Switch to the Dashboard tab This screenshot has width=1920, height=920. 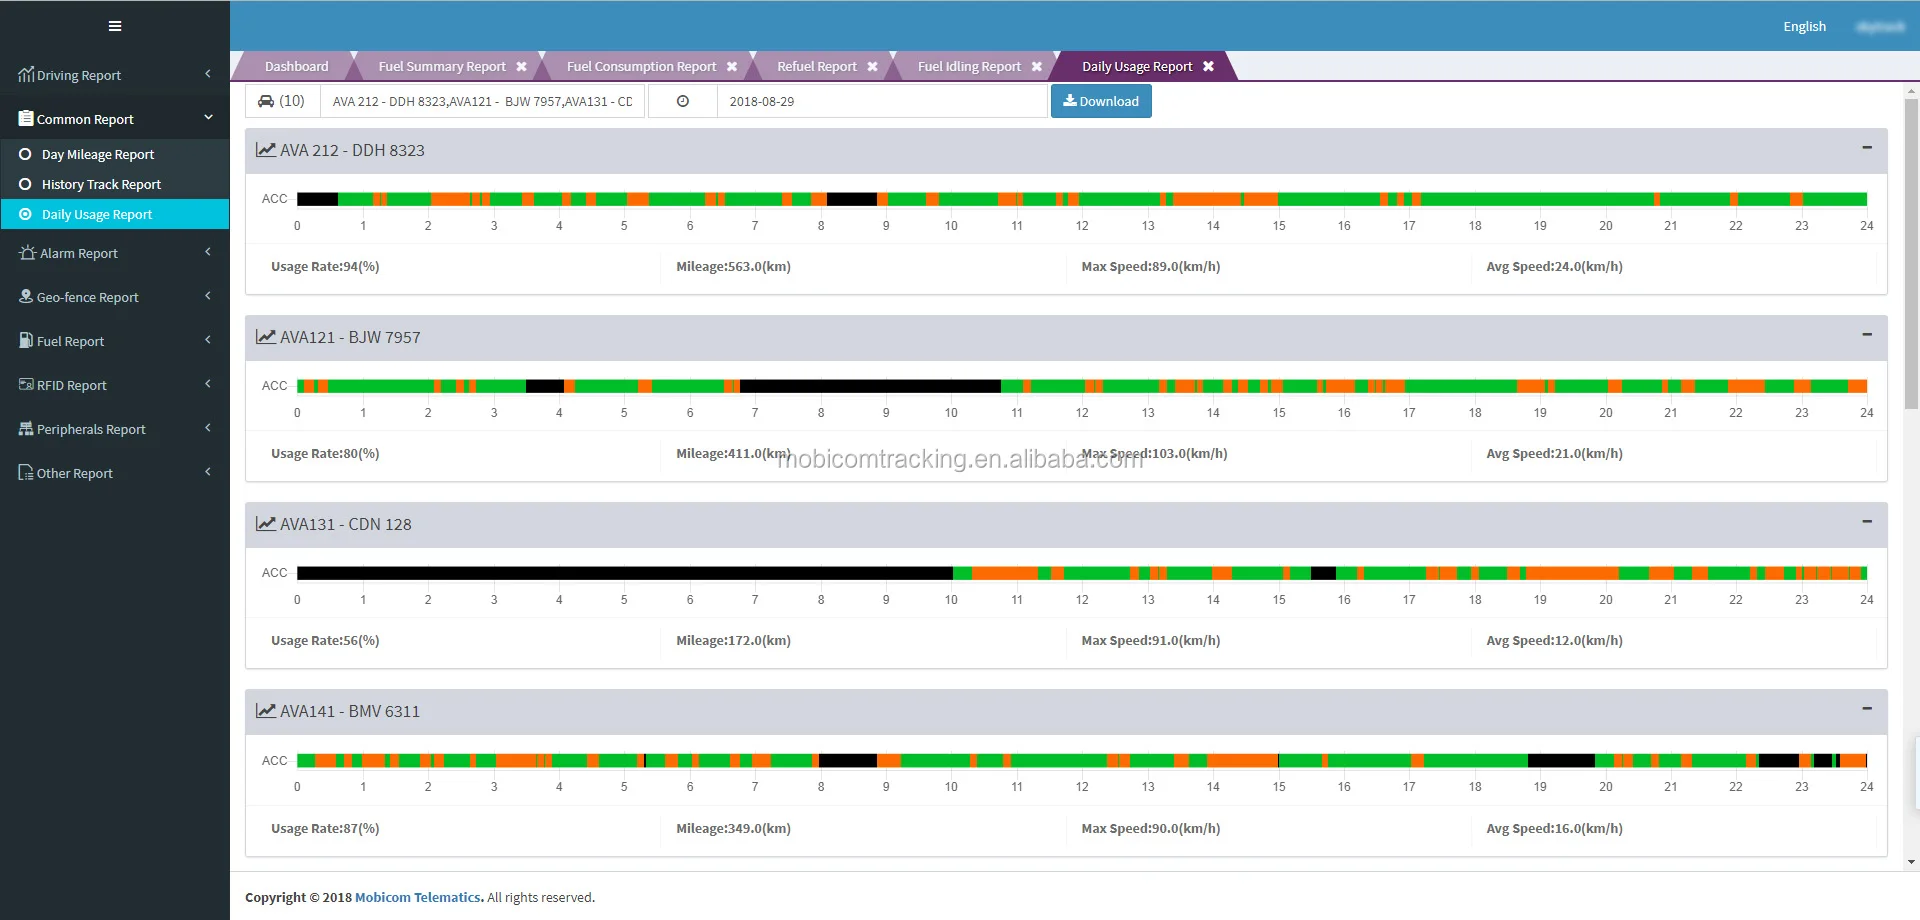pos(296,67)
